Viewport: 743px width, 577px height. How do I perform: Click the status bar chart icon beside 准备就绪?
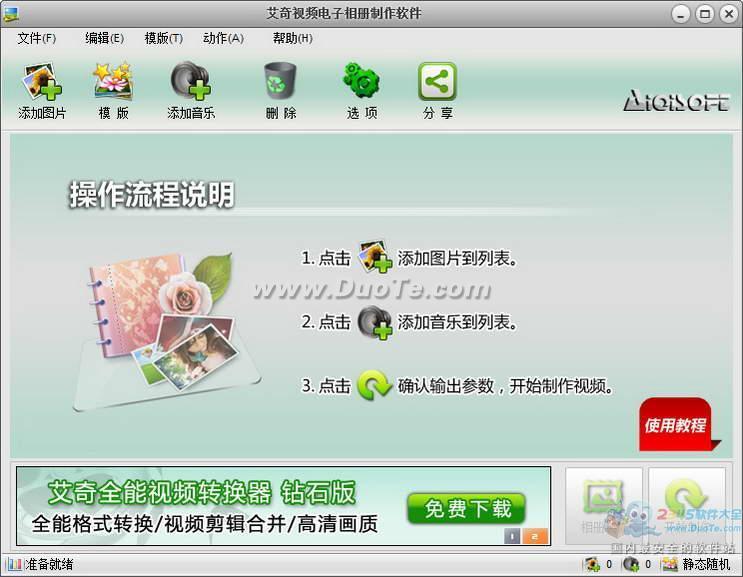[14, 564]
